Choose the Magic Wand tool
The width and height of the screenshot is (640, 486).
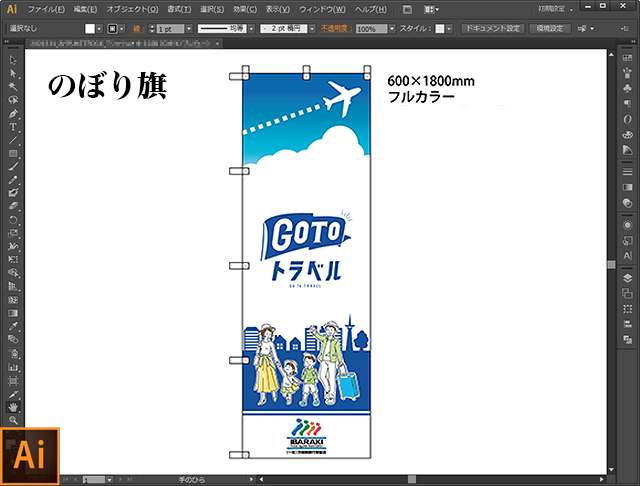[x=13, y=87]
